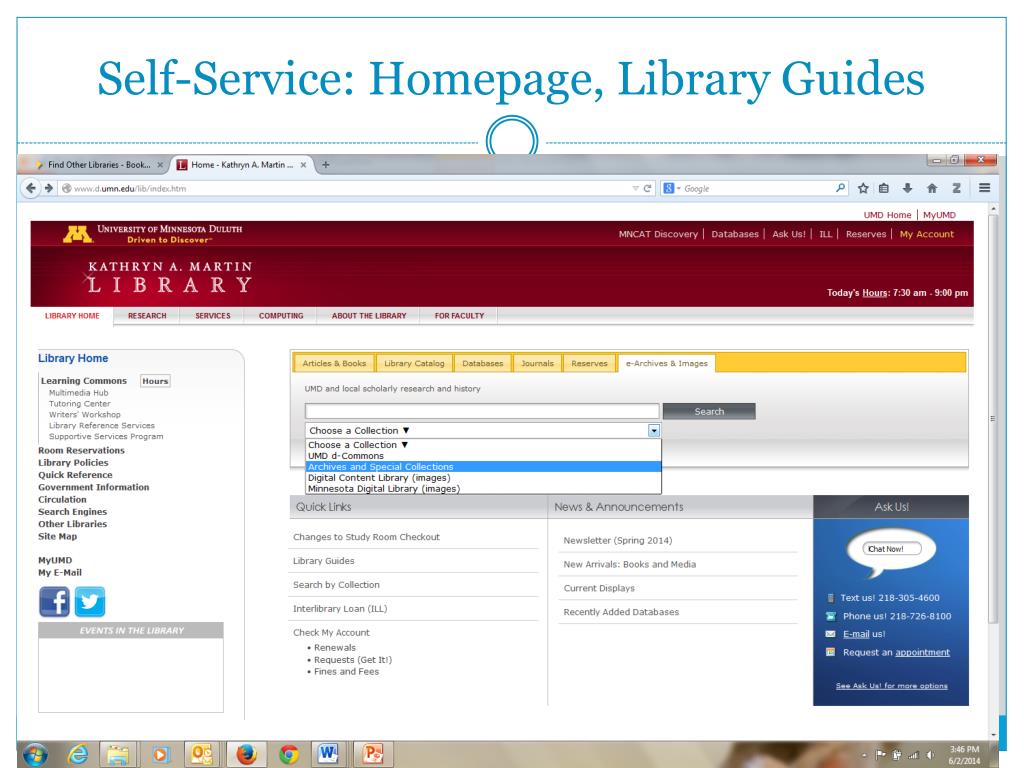Open File Explorer from the taskbar
This screenshot has width=1024, height=768.
tap(118, 754)
